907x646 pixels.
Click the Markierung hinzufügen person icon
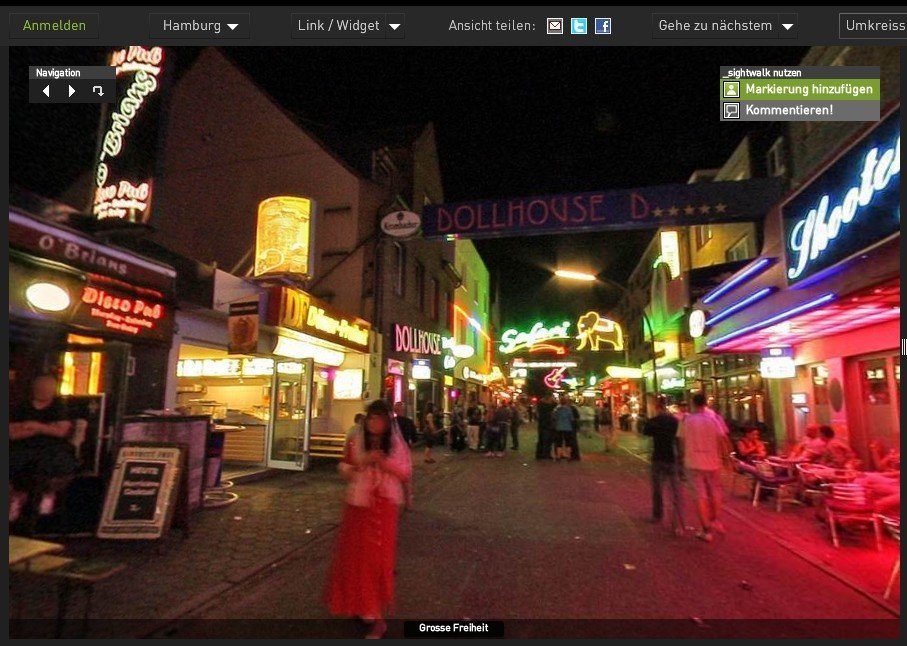pos(732,90)
